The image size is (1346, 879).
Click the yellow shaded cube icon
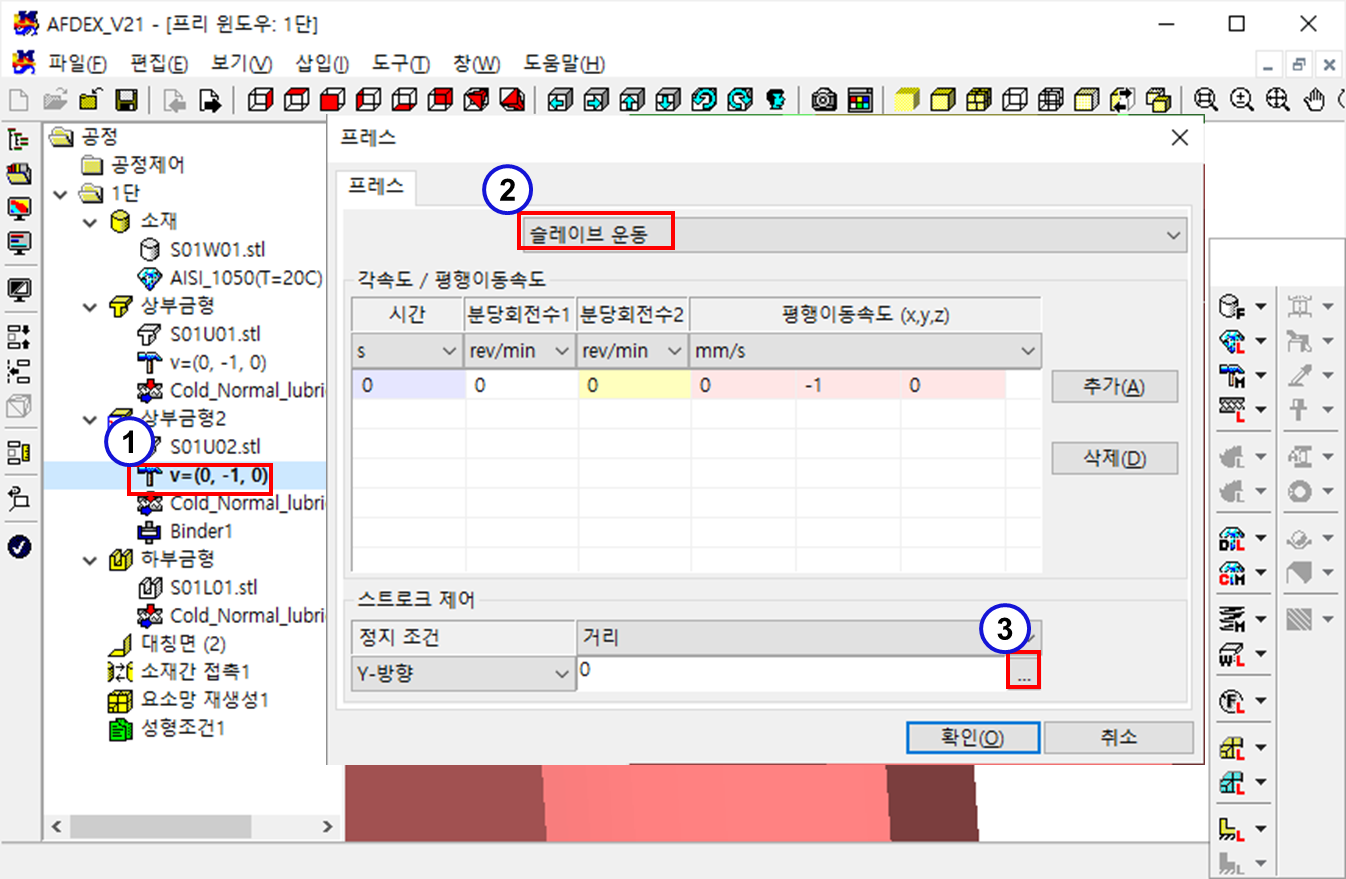point(906,100)
